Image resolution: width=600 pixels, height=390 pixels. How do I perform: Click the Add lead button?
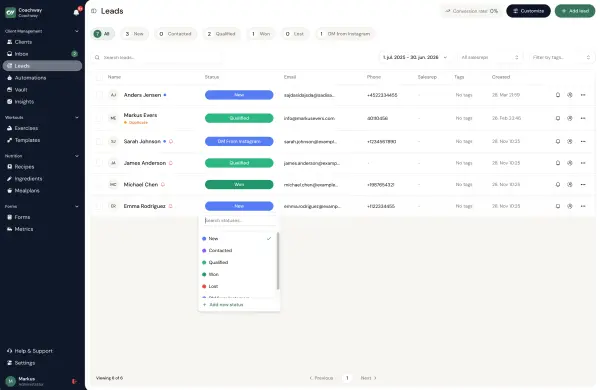575,11
